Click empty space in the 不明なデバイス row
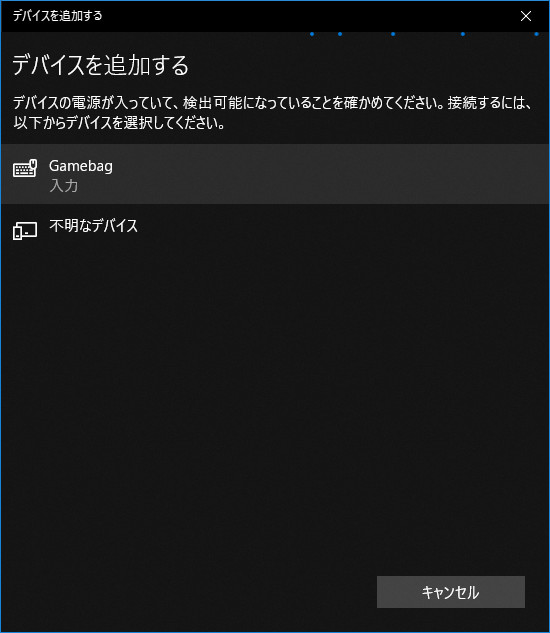This screenshot has height=633, width=550. [323, 231]
